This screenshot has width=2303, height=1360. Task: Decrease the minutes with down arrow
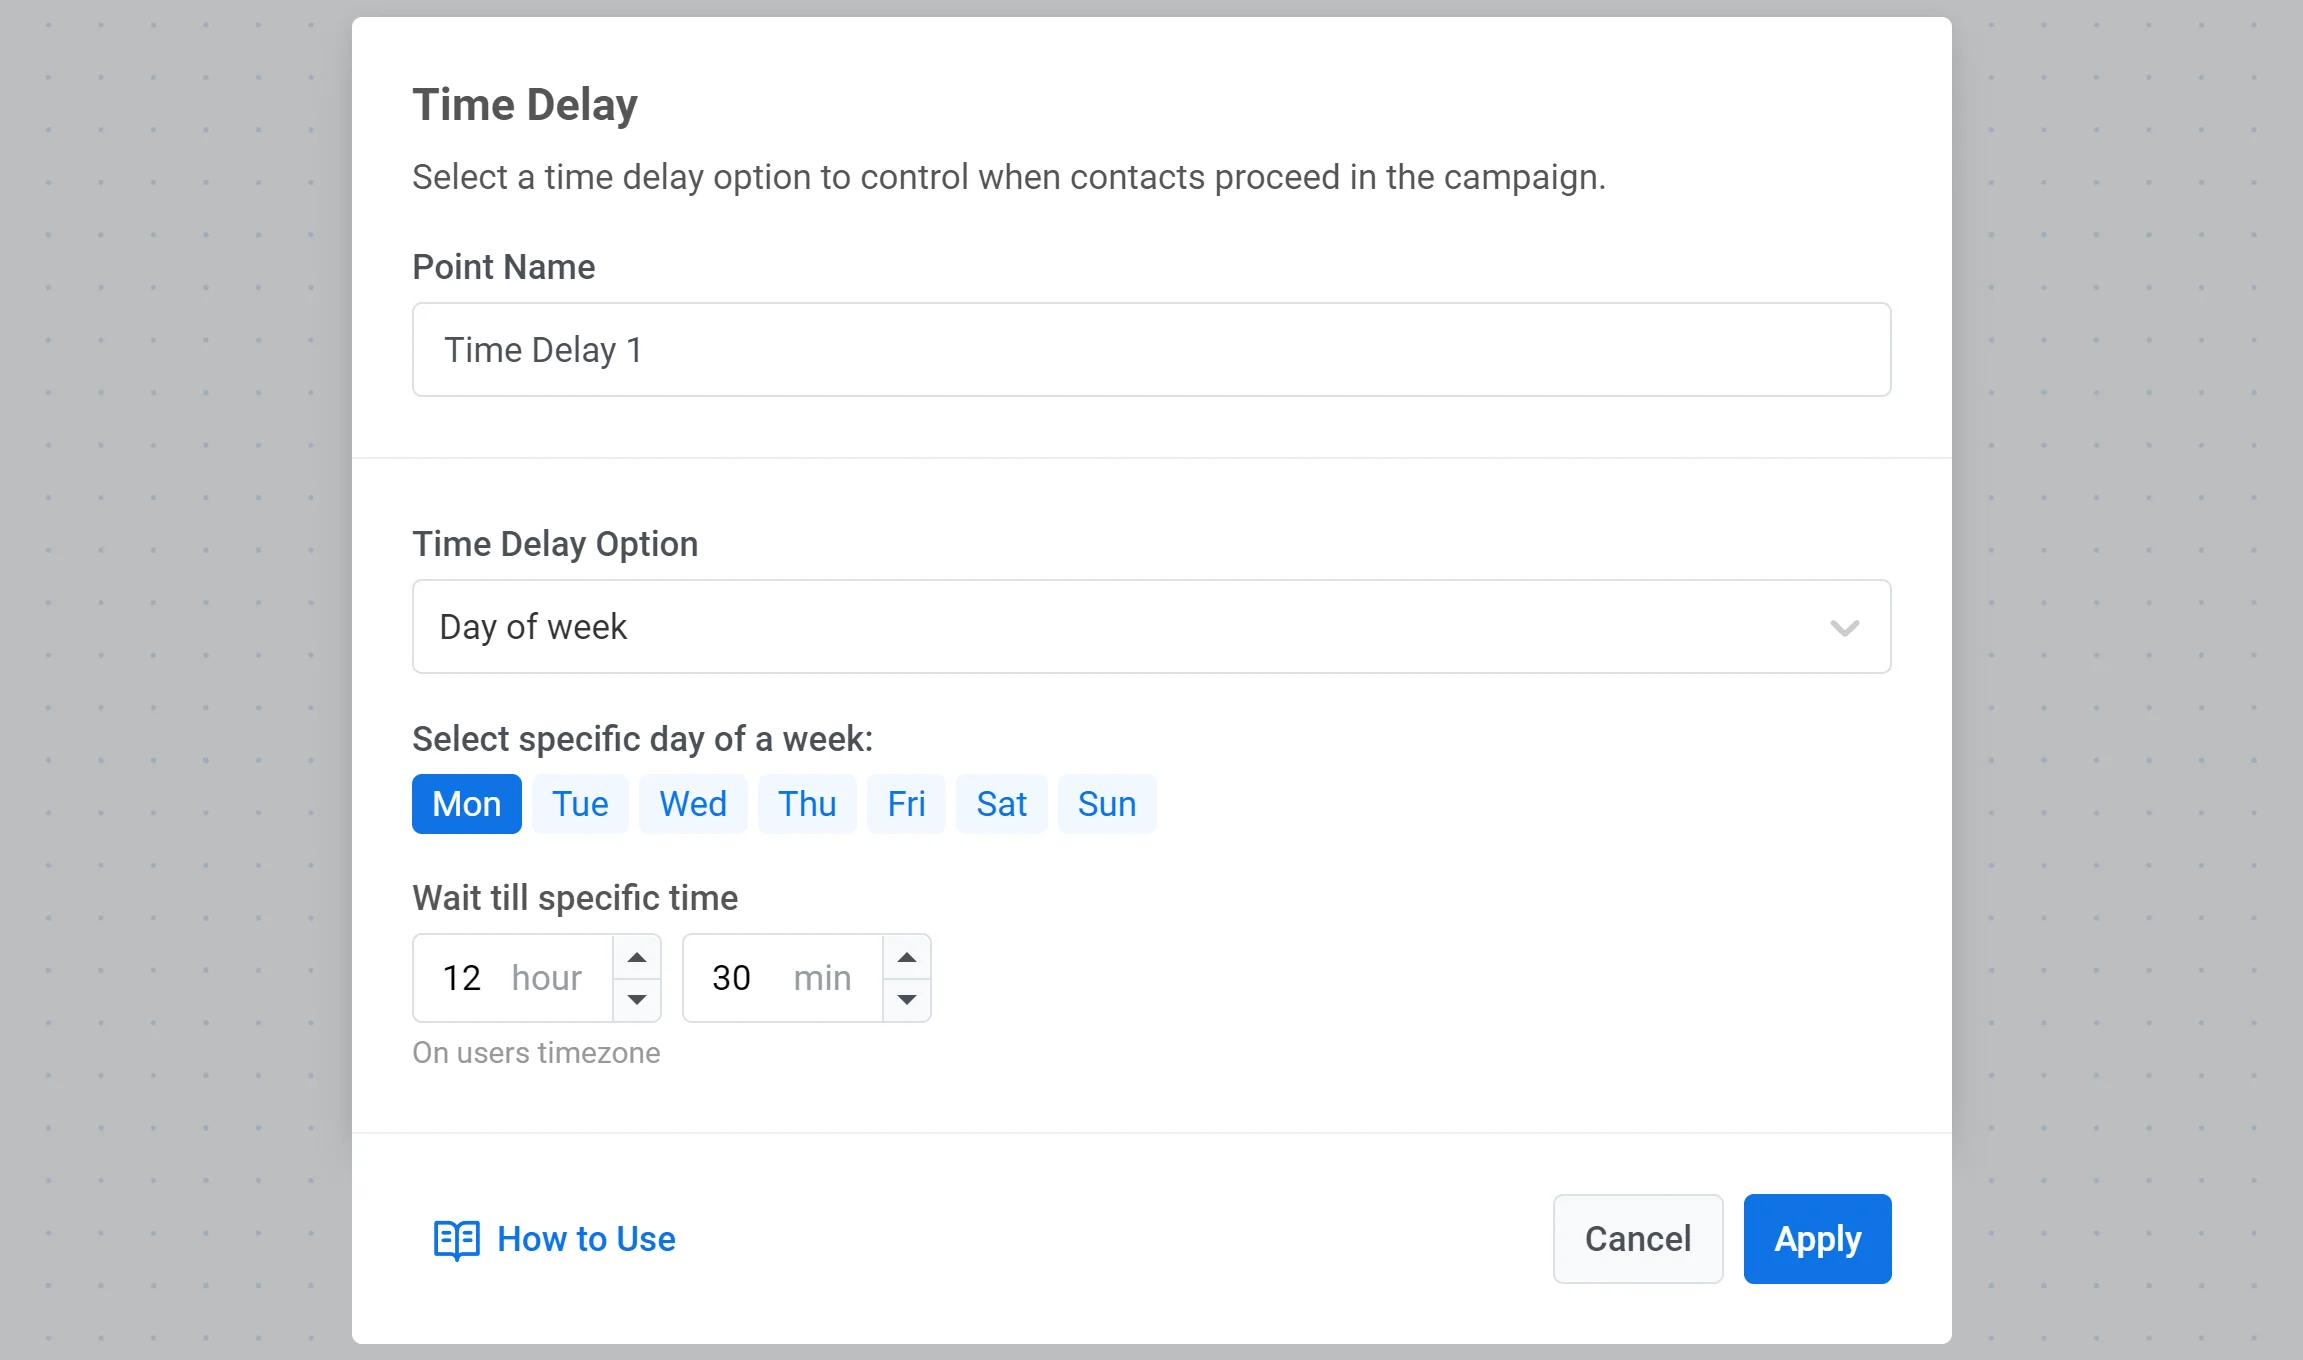907,999
